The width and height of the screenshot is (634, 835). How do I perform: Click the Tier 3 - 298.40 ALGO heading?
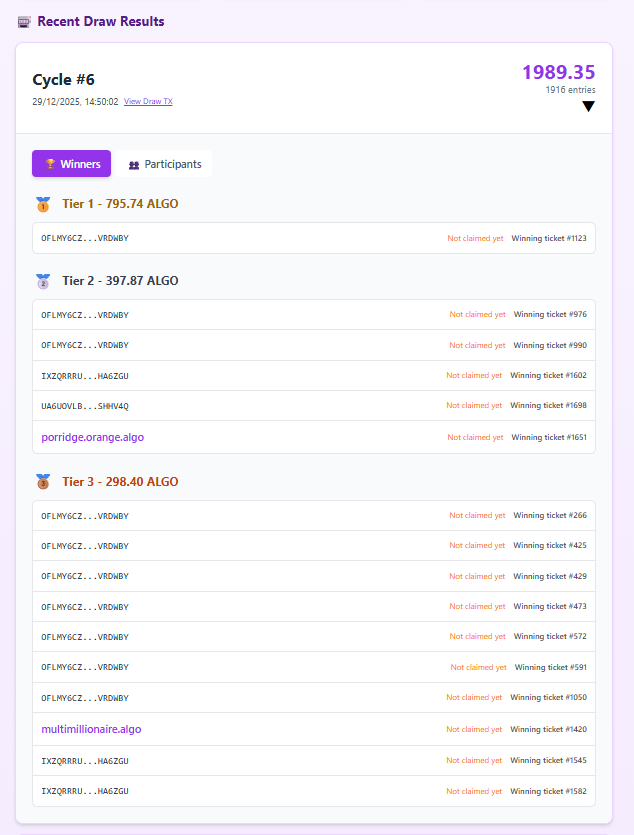tap(120, 481)
